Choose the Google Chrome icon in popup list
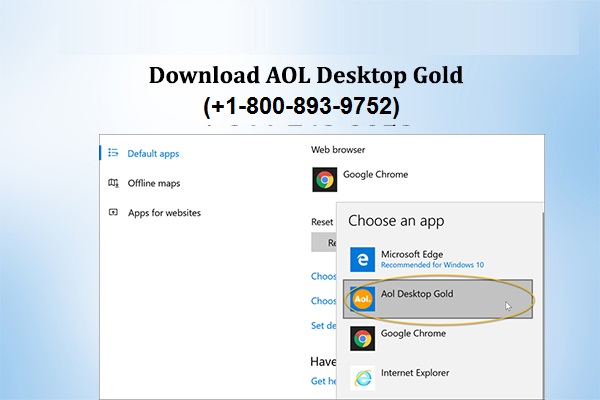The width and height of the screenshot is (600, 400). point(363,338)
